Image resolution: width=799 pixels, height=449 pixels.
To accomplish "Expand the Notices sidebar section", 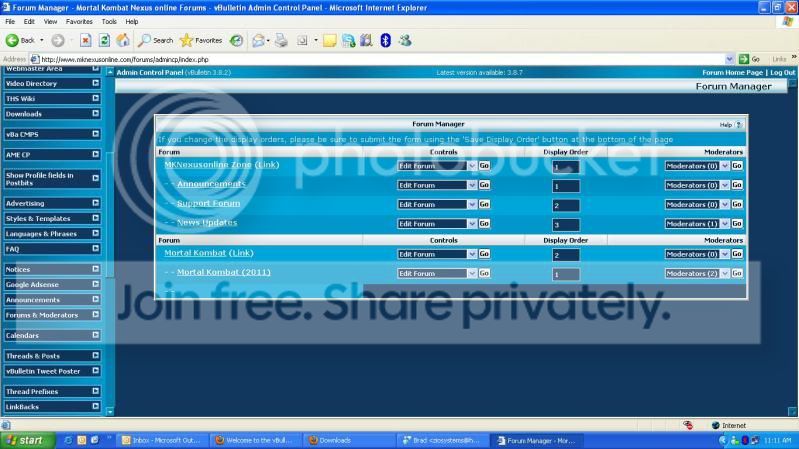I will pyautogui.click(x=95, y=269).
